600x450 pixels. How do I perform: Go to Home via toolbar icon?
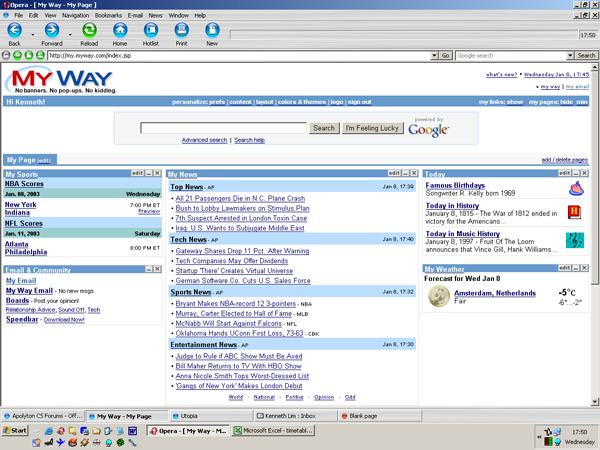point(120,31)
